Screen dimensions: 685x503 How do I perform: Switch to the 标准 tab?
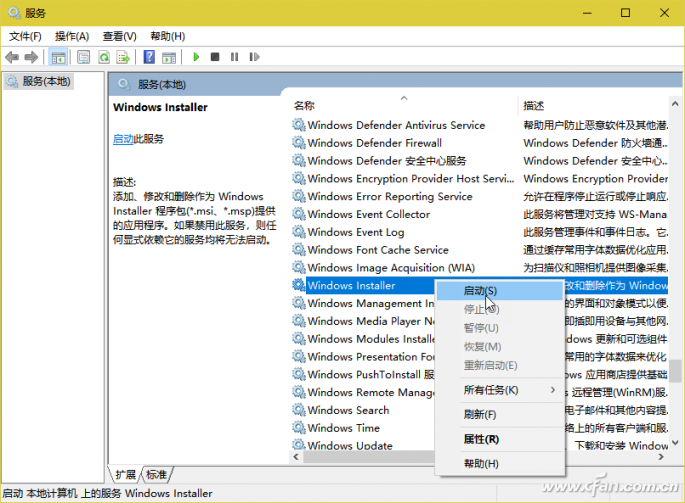[x=157, y=475]
